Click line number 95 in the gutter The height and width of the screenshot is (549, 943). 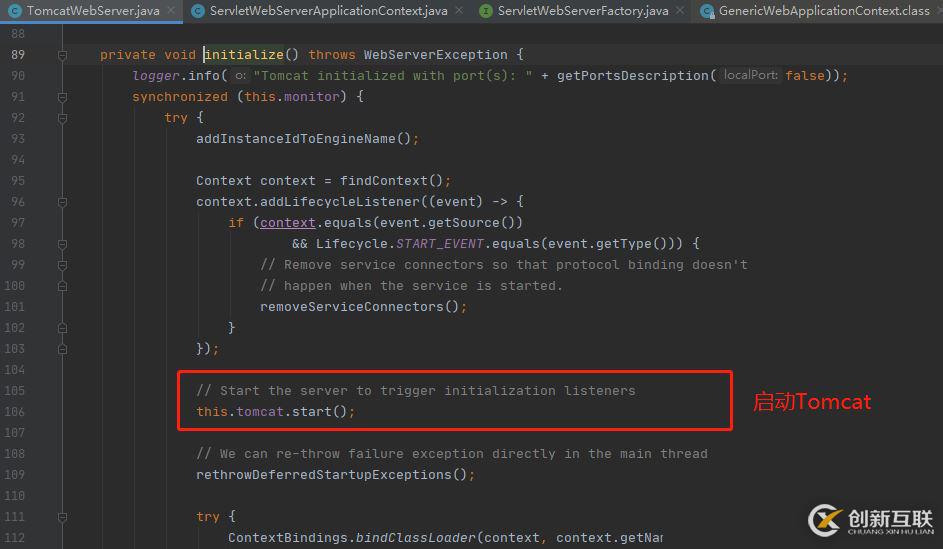[18, 180]
